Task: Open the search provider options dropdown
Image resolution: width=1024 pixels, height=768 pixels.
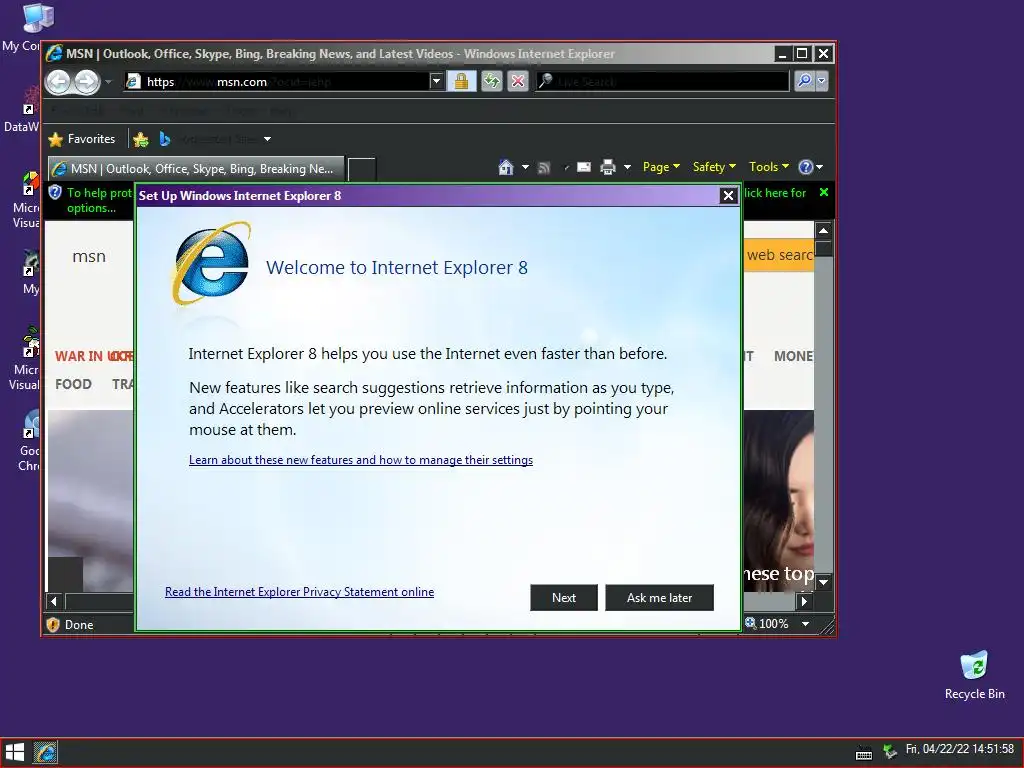Action: tap(822, 81)
